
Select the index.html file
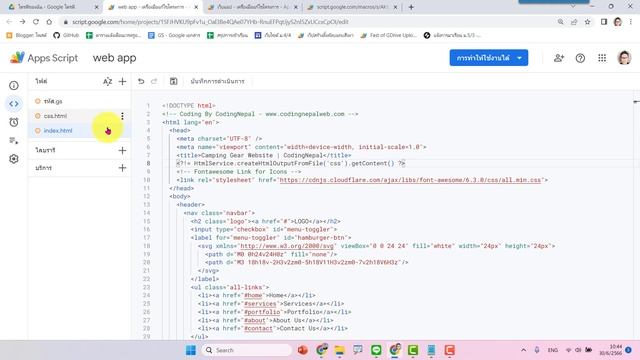(58, 131)
